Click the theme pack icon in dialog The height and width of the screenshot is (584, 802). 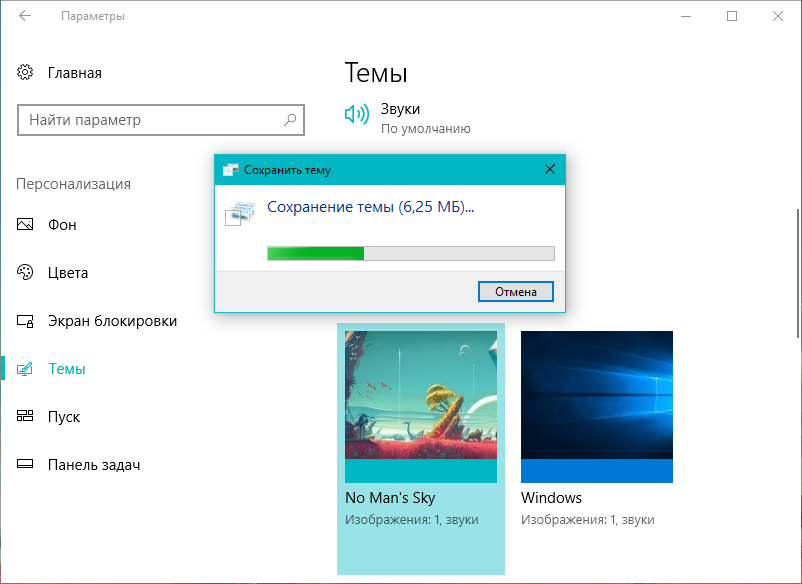[240, 214]
